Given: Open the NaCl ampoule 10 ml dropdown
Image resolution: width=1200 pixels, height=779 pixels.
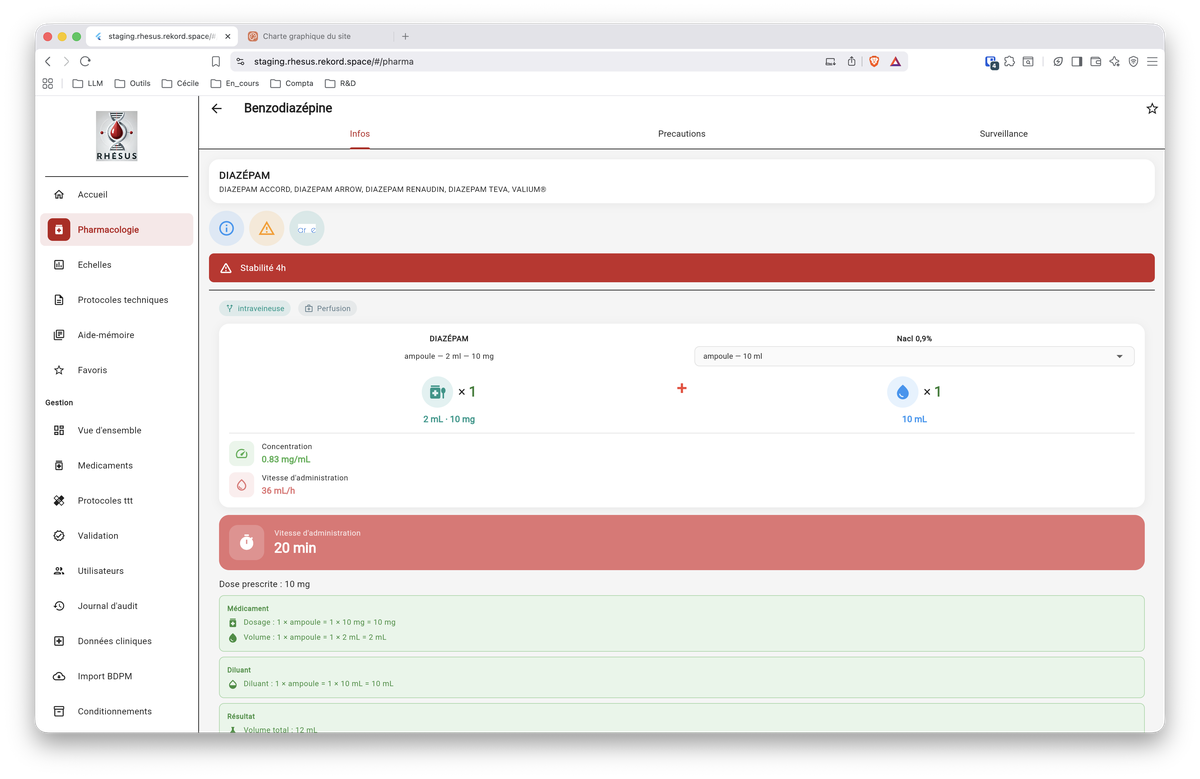Looking at the screenshot, I should click(x=914, y=356).
